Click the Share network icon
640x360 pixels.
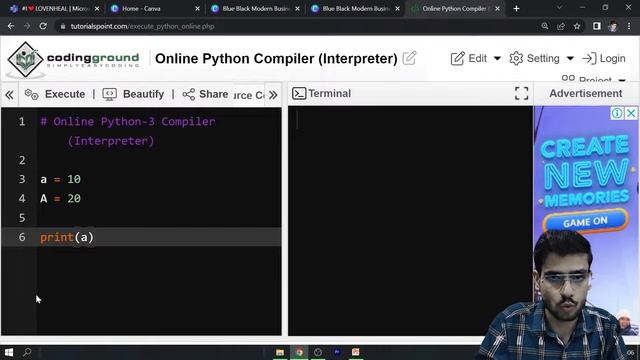coord(189,94)
